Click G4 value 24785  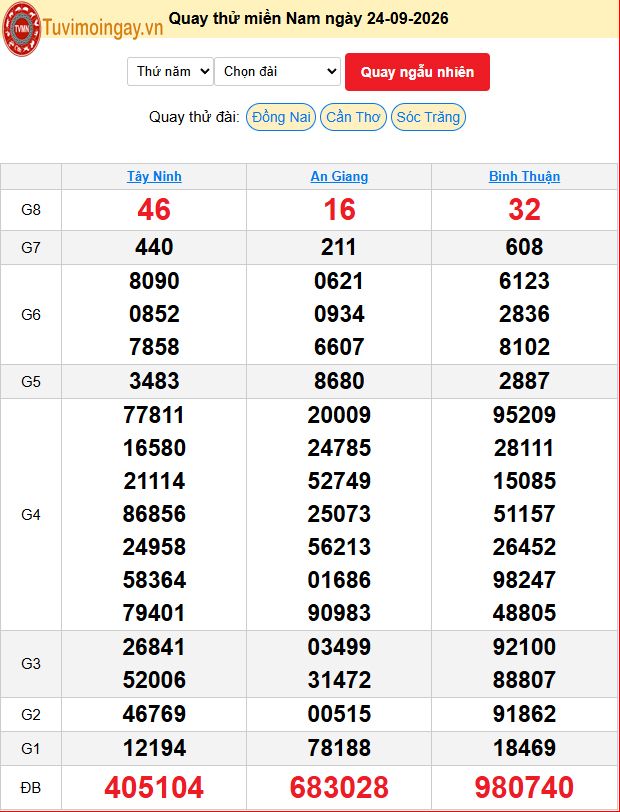339,448
